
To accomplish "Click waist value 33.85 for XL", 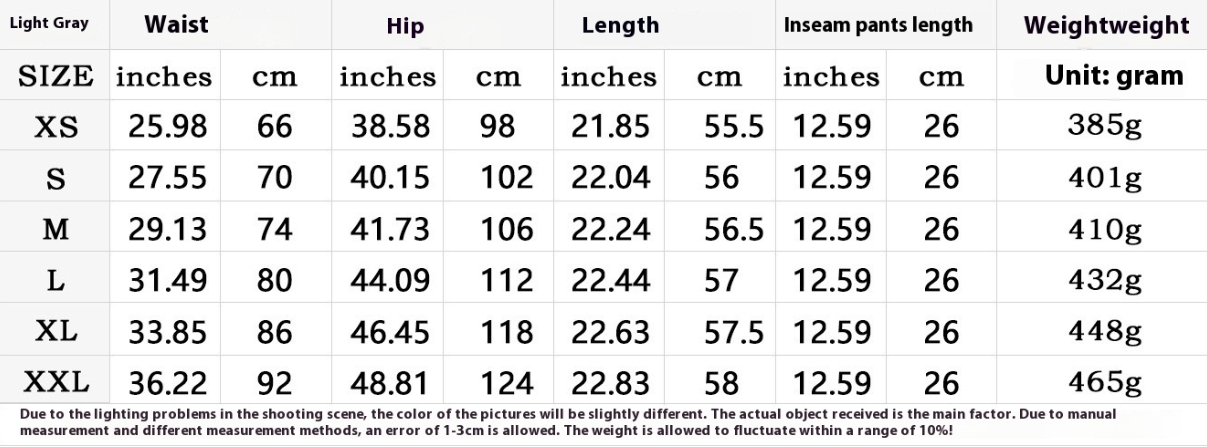I will click(x=168, y=331).
